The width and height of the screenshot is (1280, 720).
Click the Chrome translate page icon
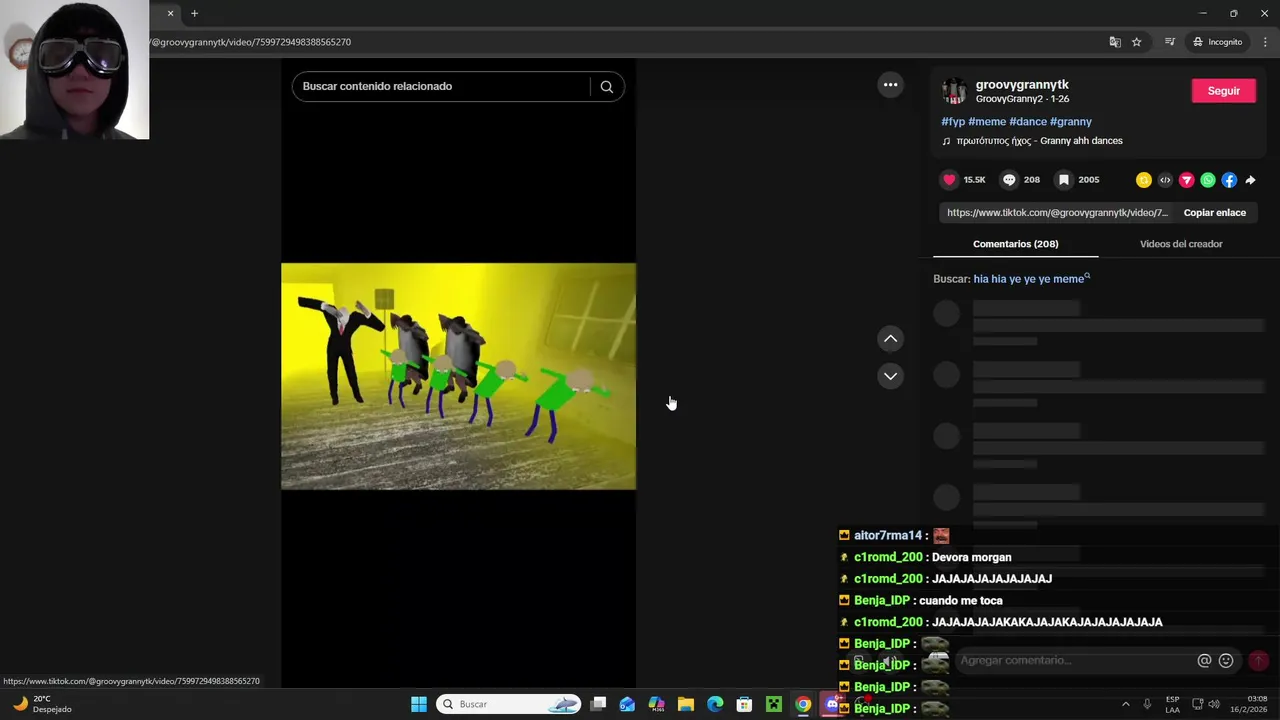[1115, 42]
